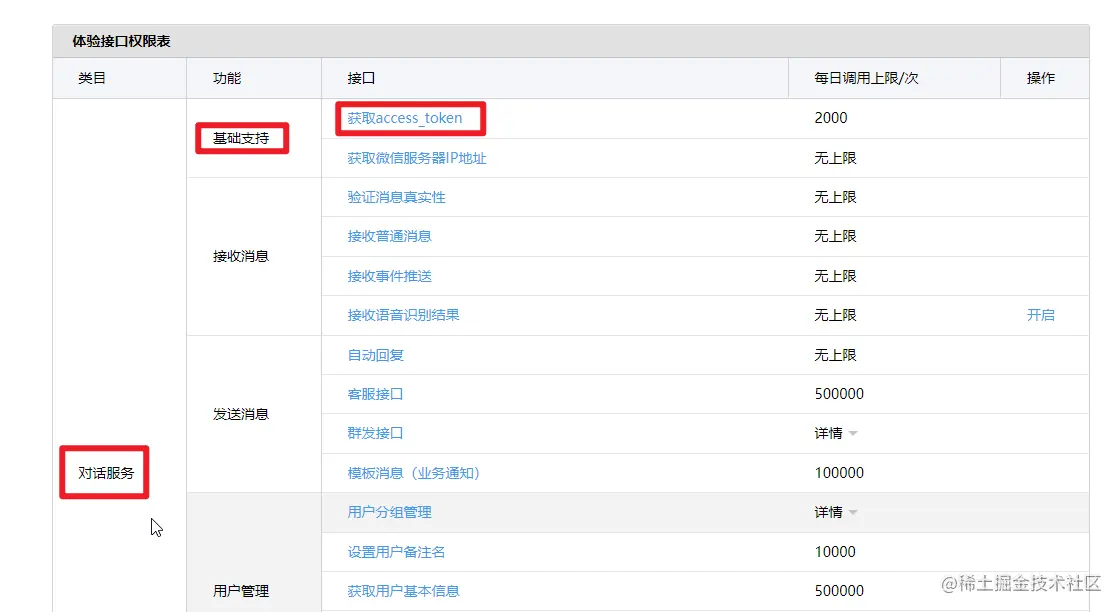This screenshot has width=1120, height=612.
Task: Open the 接收普通消息 link
Action: pos(389,236)
